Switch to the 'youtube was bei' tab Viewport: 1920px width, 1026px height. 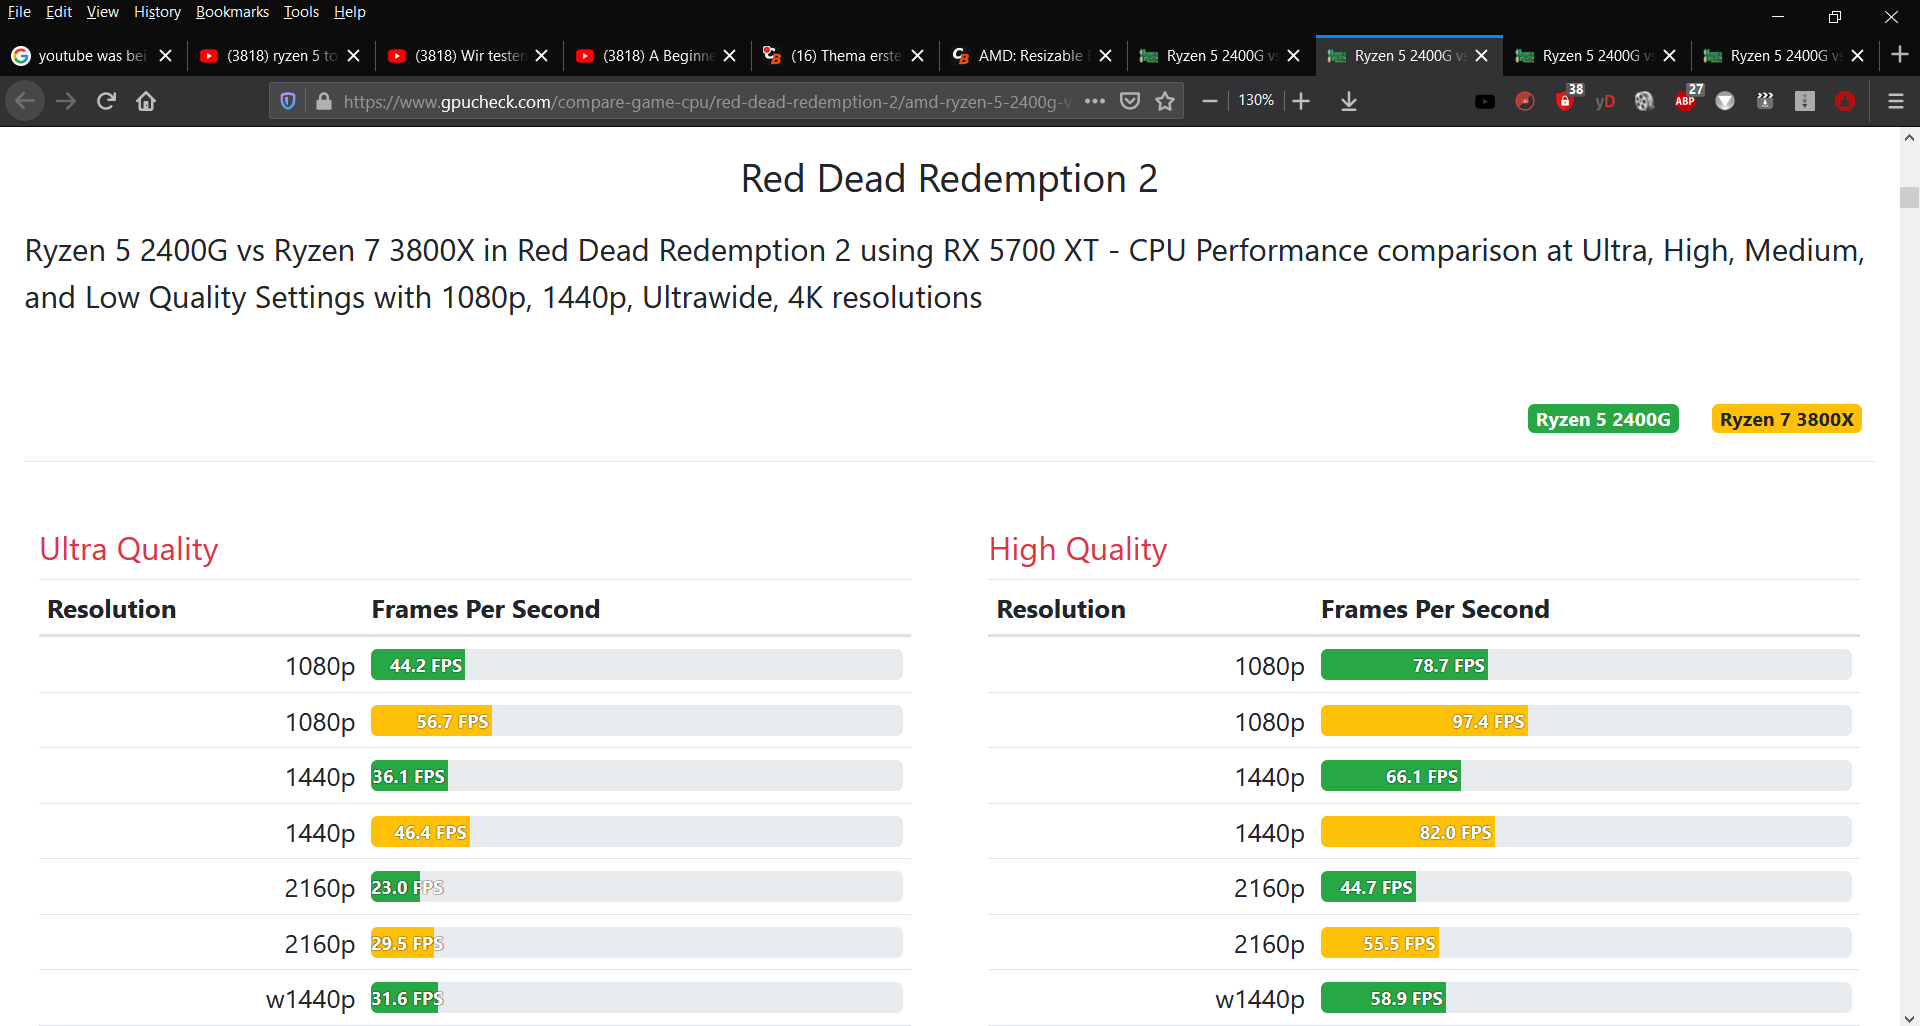(x=92, y=56)
